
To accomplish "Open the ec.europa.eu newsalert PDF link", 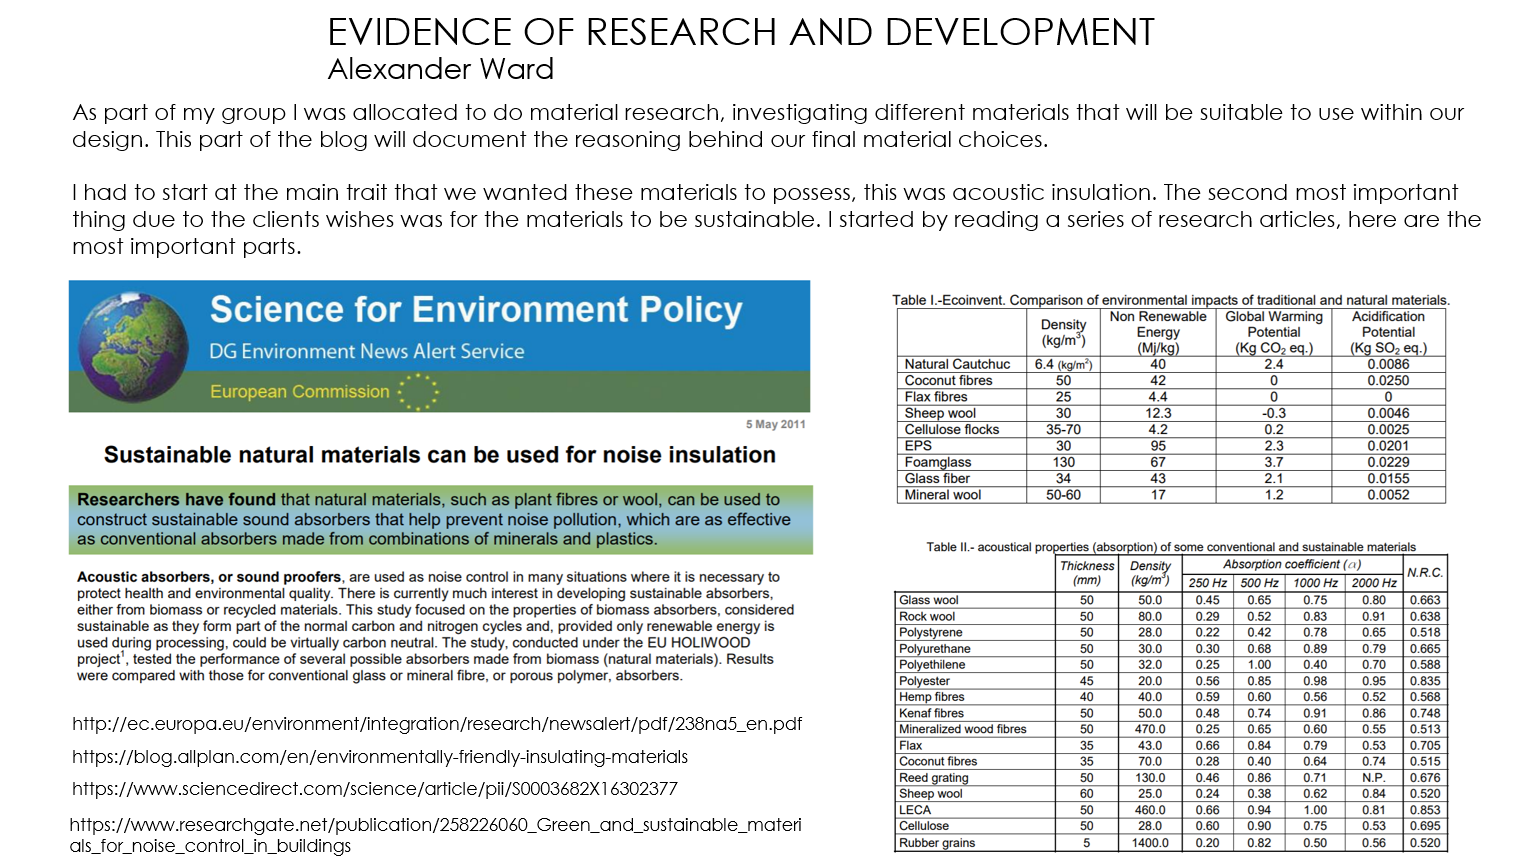I will click(x=437, y=724).
